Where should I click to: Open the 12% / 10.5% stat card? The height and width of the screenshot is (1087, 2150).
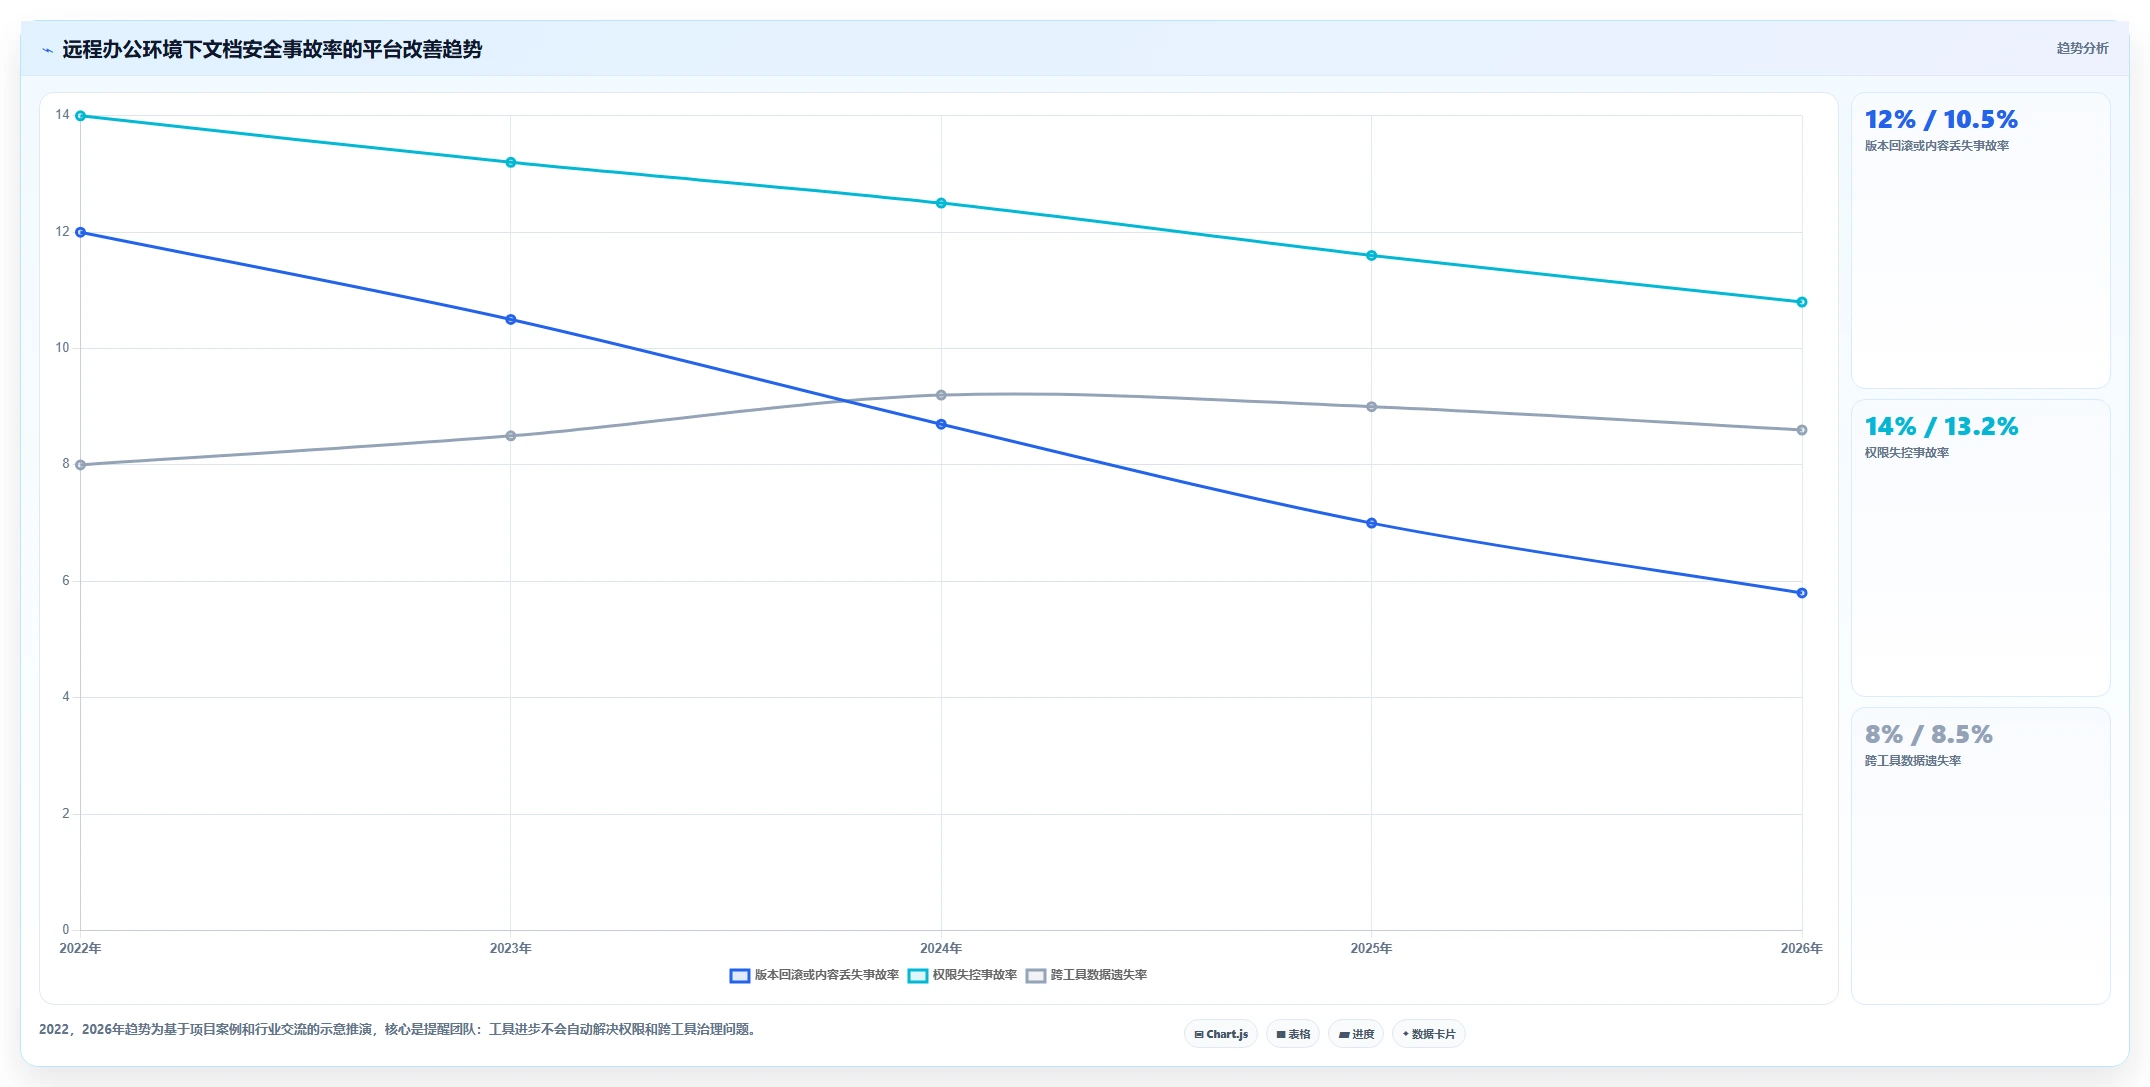coord(1980,241)
